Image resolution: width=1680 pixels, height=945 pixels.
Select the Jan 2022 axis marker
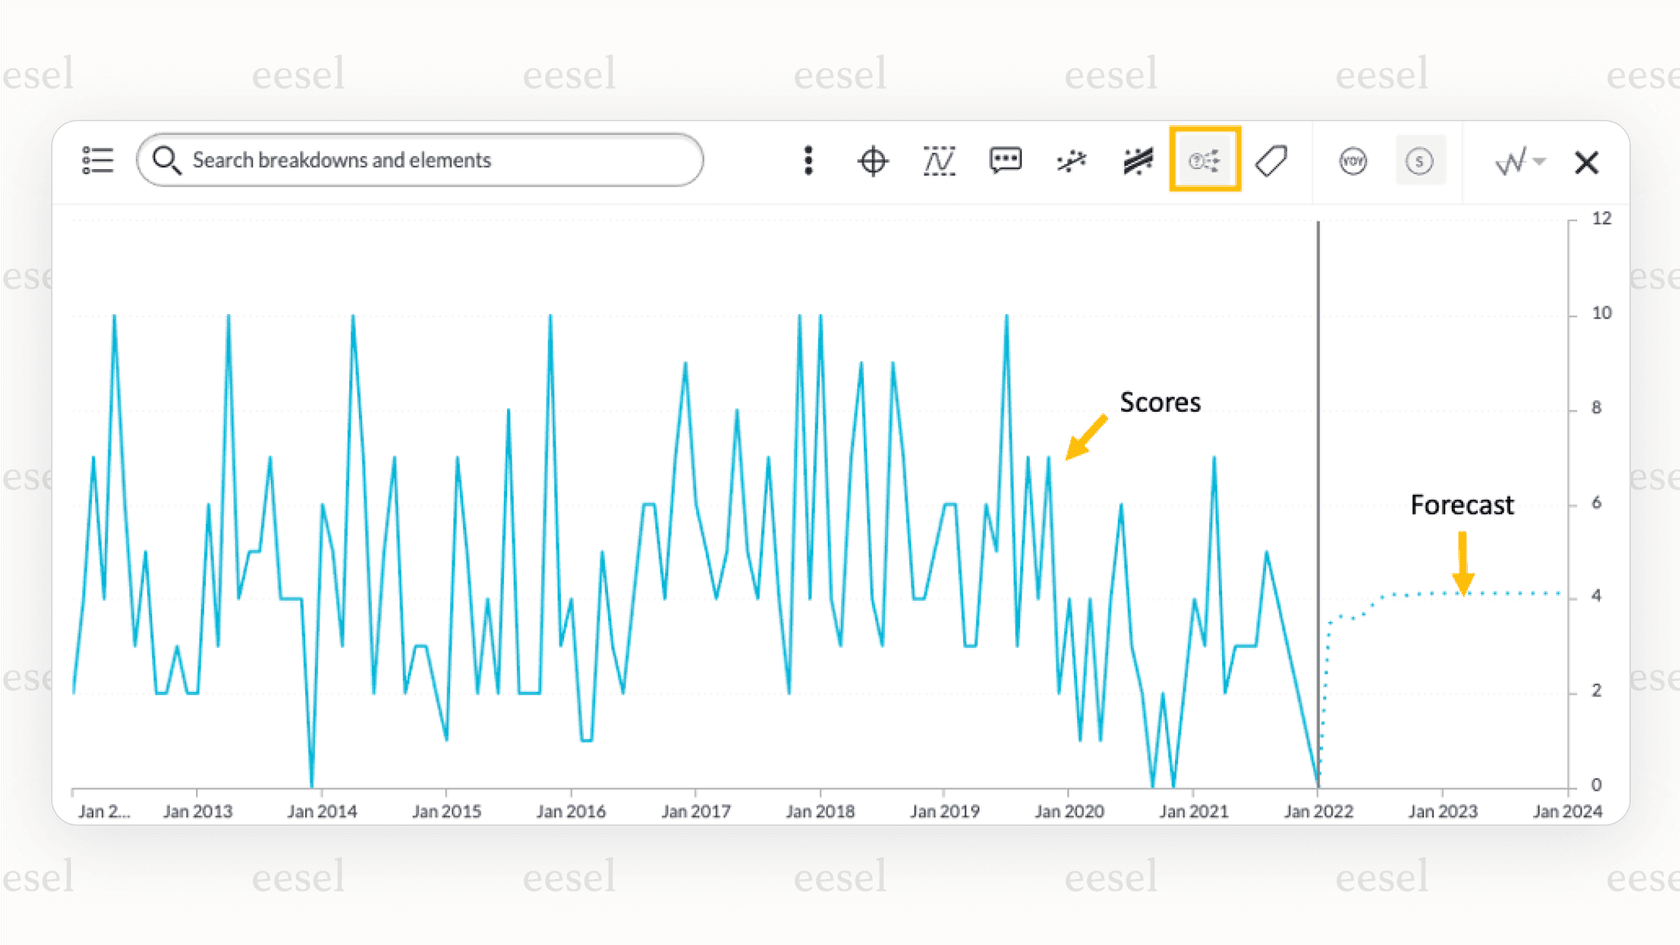[1319, 811]
